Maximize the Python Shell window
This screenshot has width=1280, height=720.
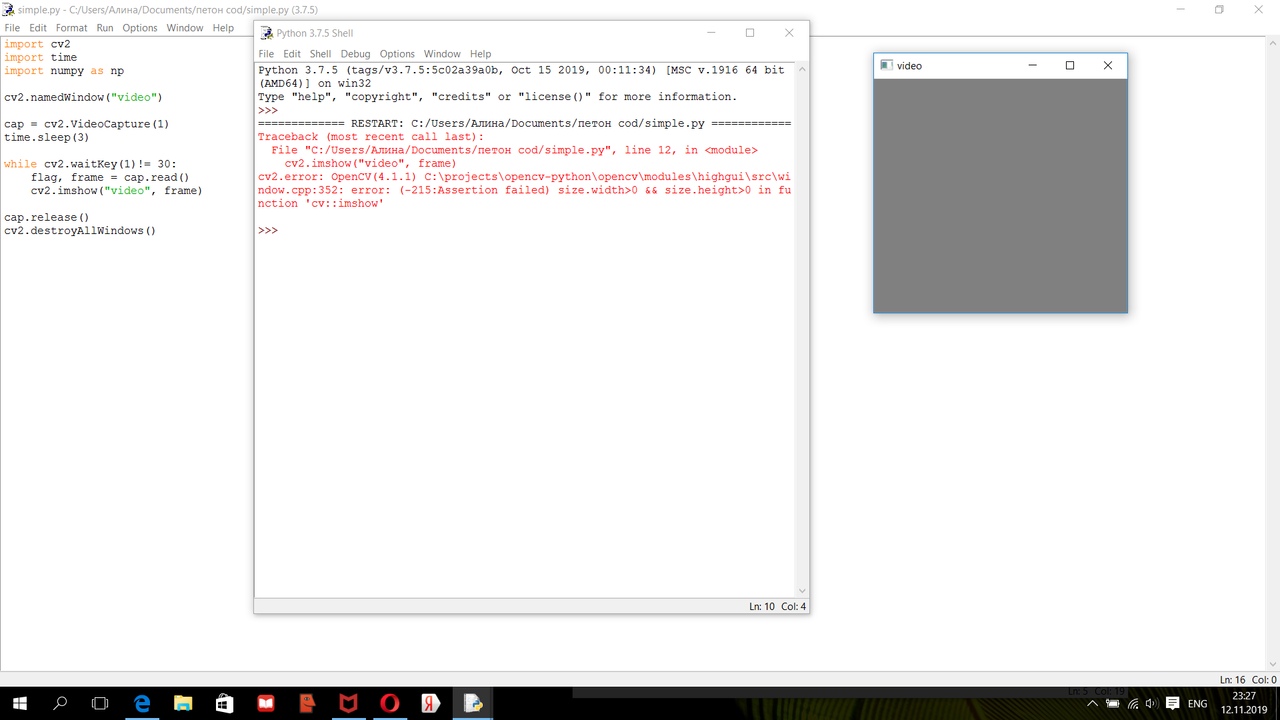750,33
